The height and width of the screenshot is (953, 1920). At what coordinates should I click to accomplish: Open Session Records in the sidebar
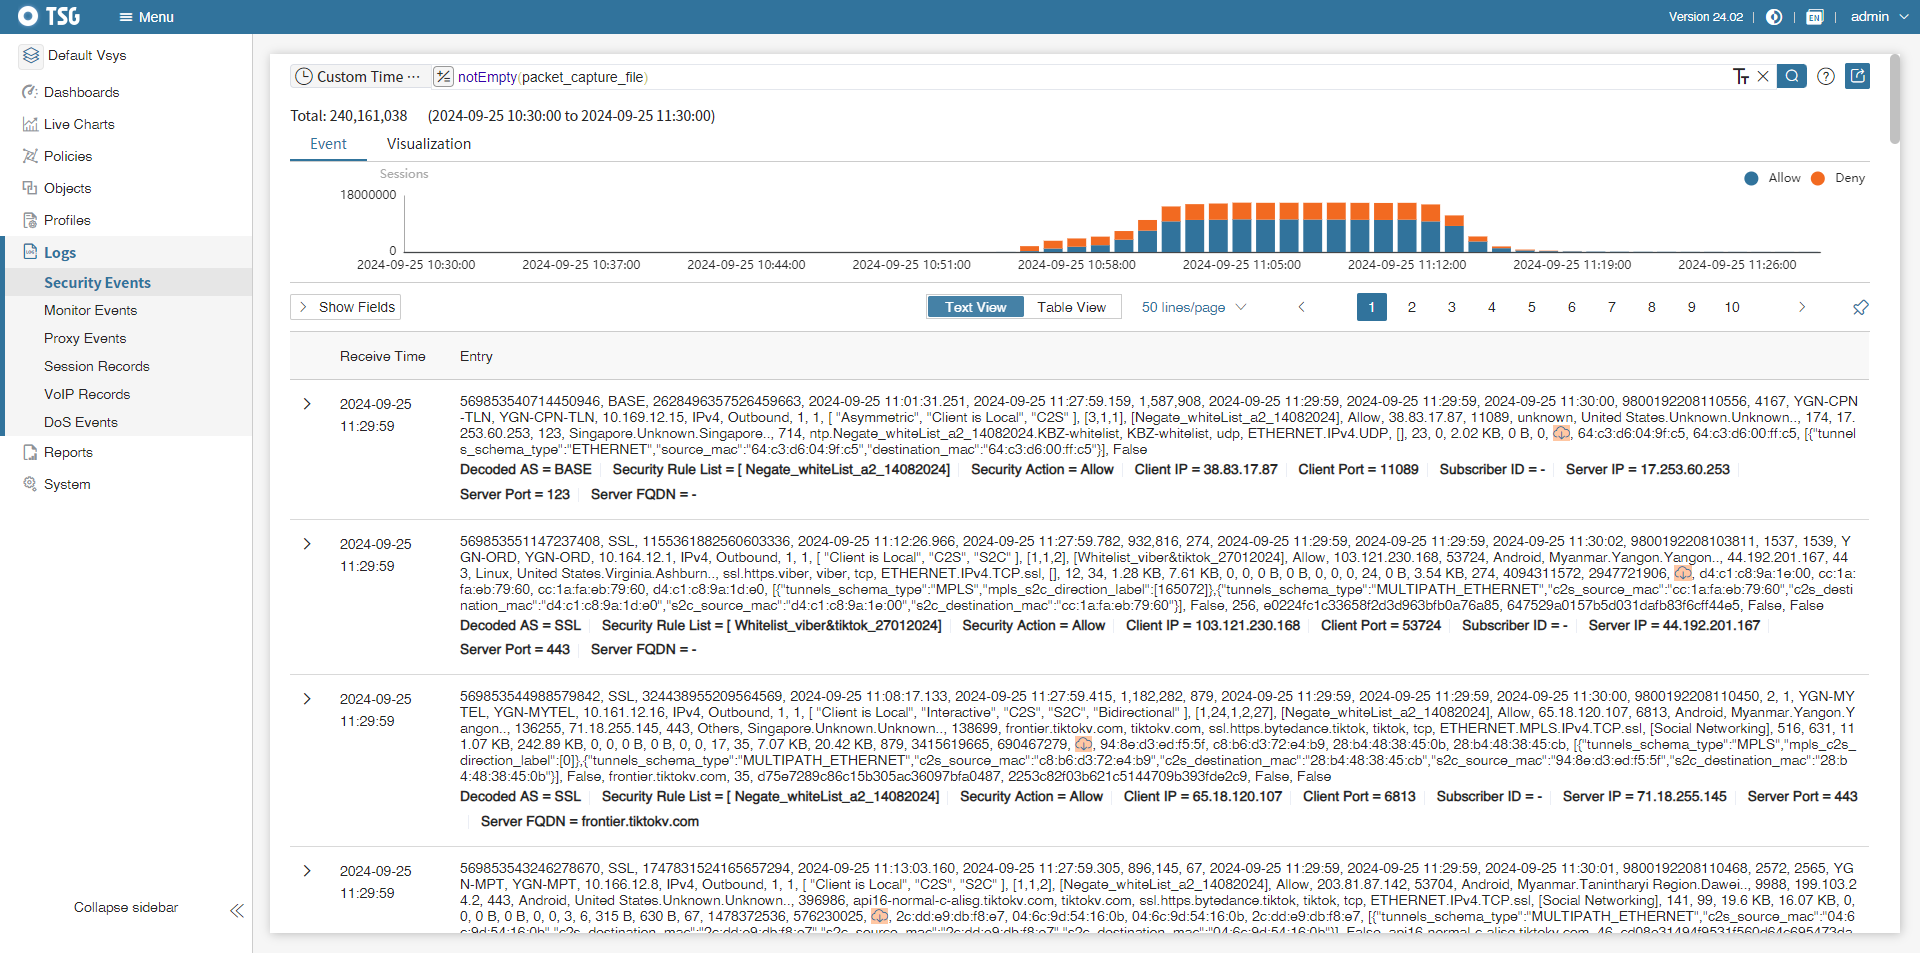(97, 366)
